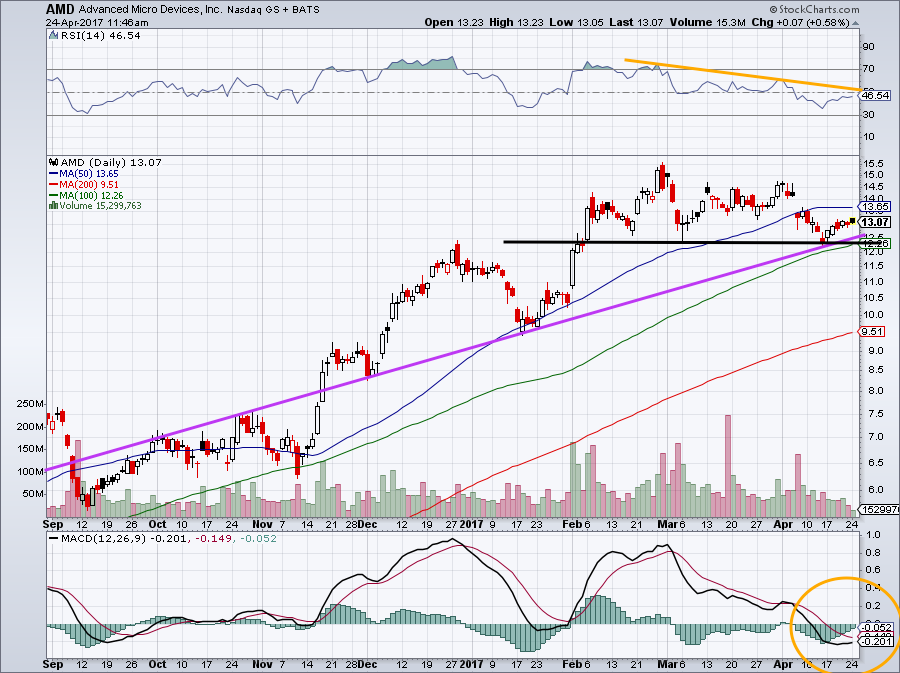Click the Last 13.07 value
This screenshot has width=900, height=673.
pyautogui.click(x=636, y=22)
